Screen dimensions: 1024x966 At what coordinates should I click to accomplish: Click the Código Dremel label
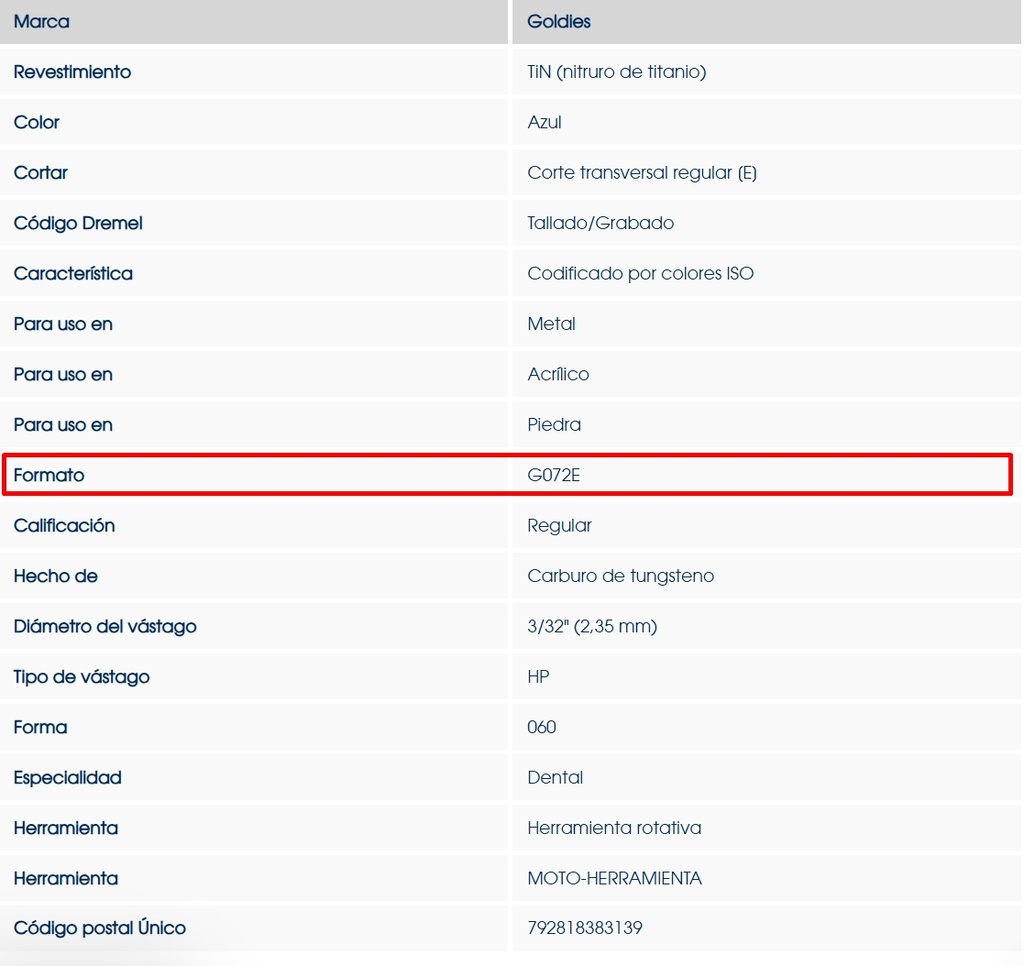78,223
